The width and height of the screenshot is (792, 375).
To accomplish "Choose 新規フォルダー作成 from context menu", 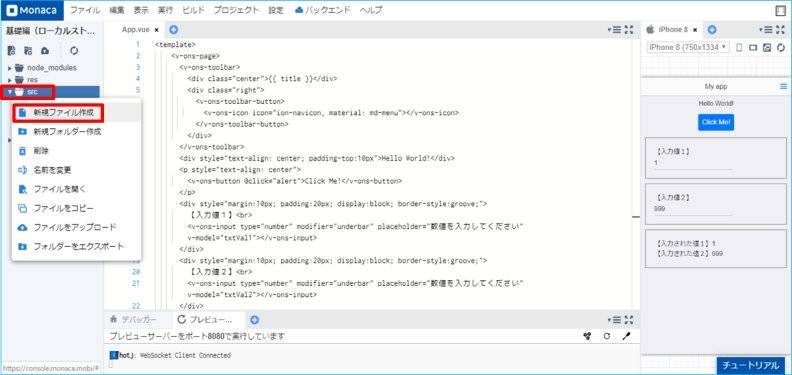I will pos(76,132).
